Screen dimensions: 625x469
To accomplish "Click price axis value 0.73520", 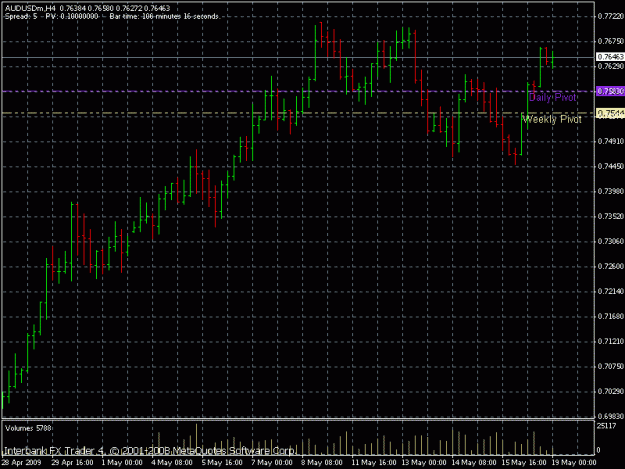I will click(611, 216).
